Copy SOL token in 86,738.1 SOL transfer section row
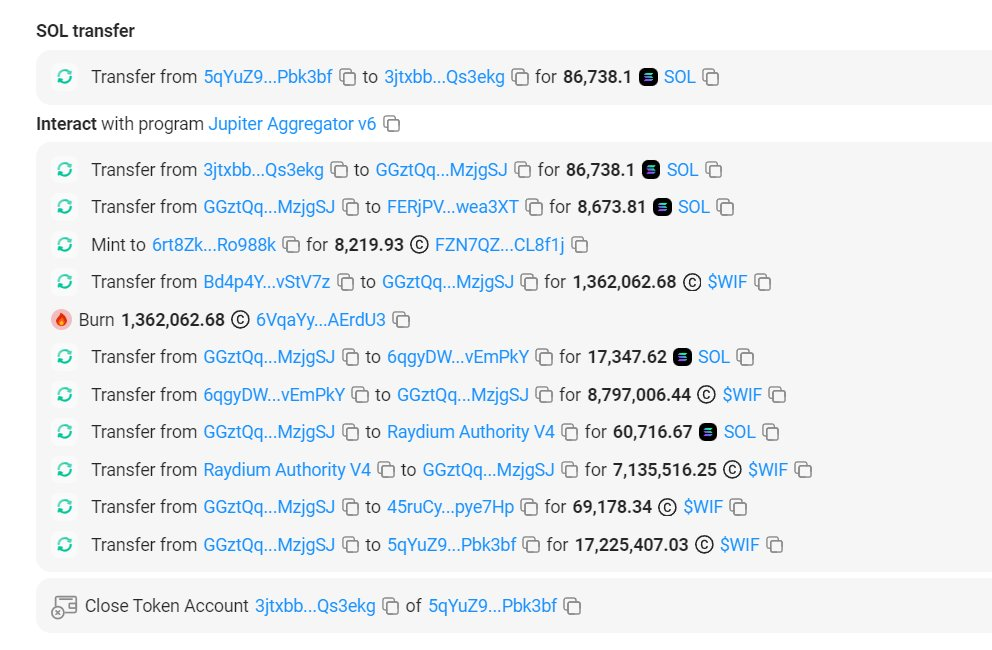This screenshot has width=992, height=650. 710,77
